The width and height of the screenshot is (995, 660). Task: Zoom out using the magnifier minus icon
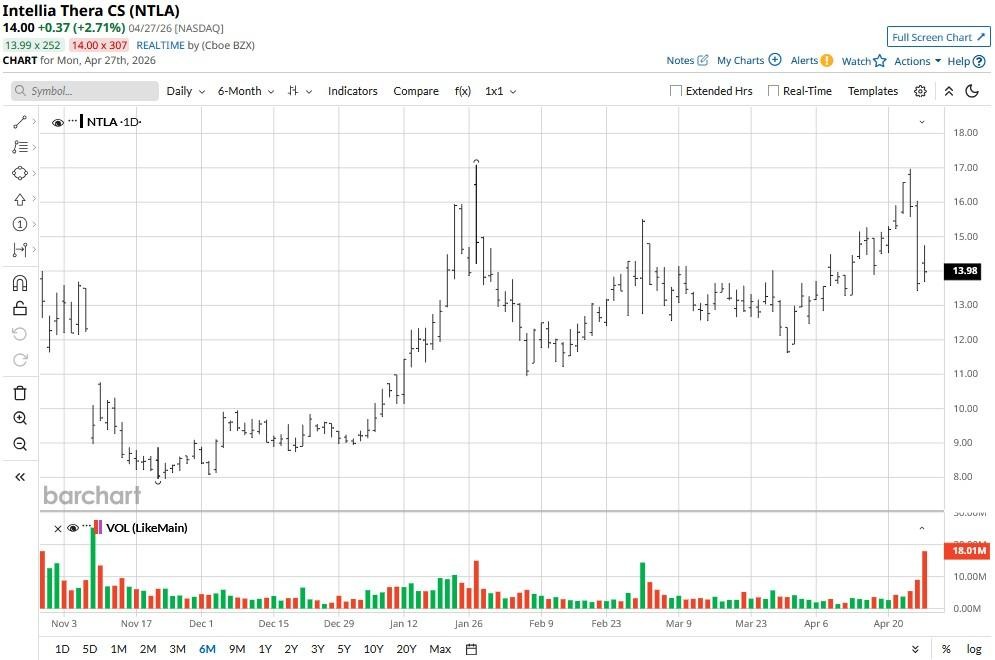(19, 444)
